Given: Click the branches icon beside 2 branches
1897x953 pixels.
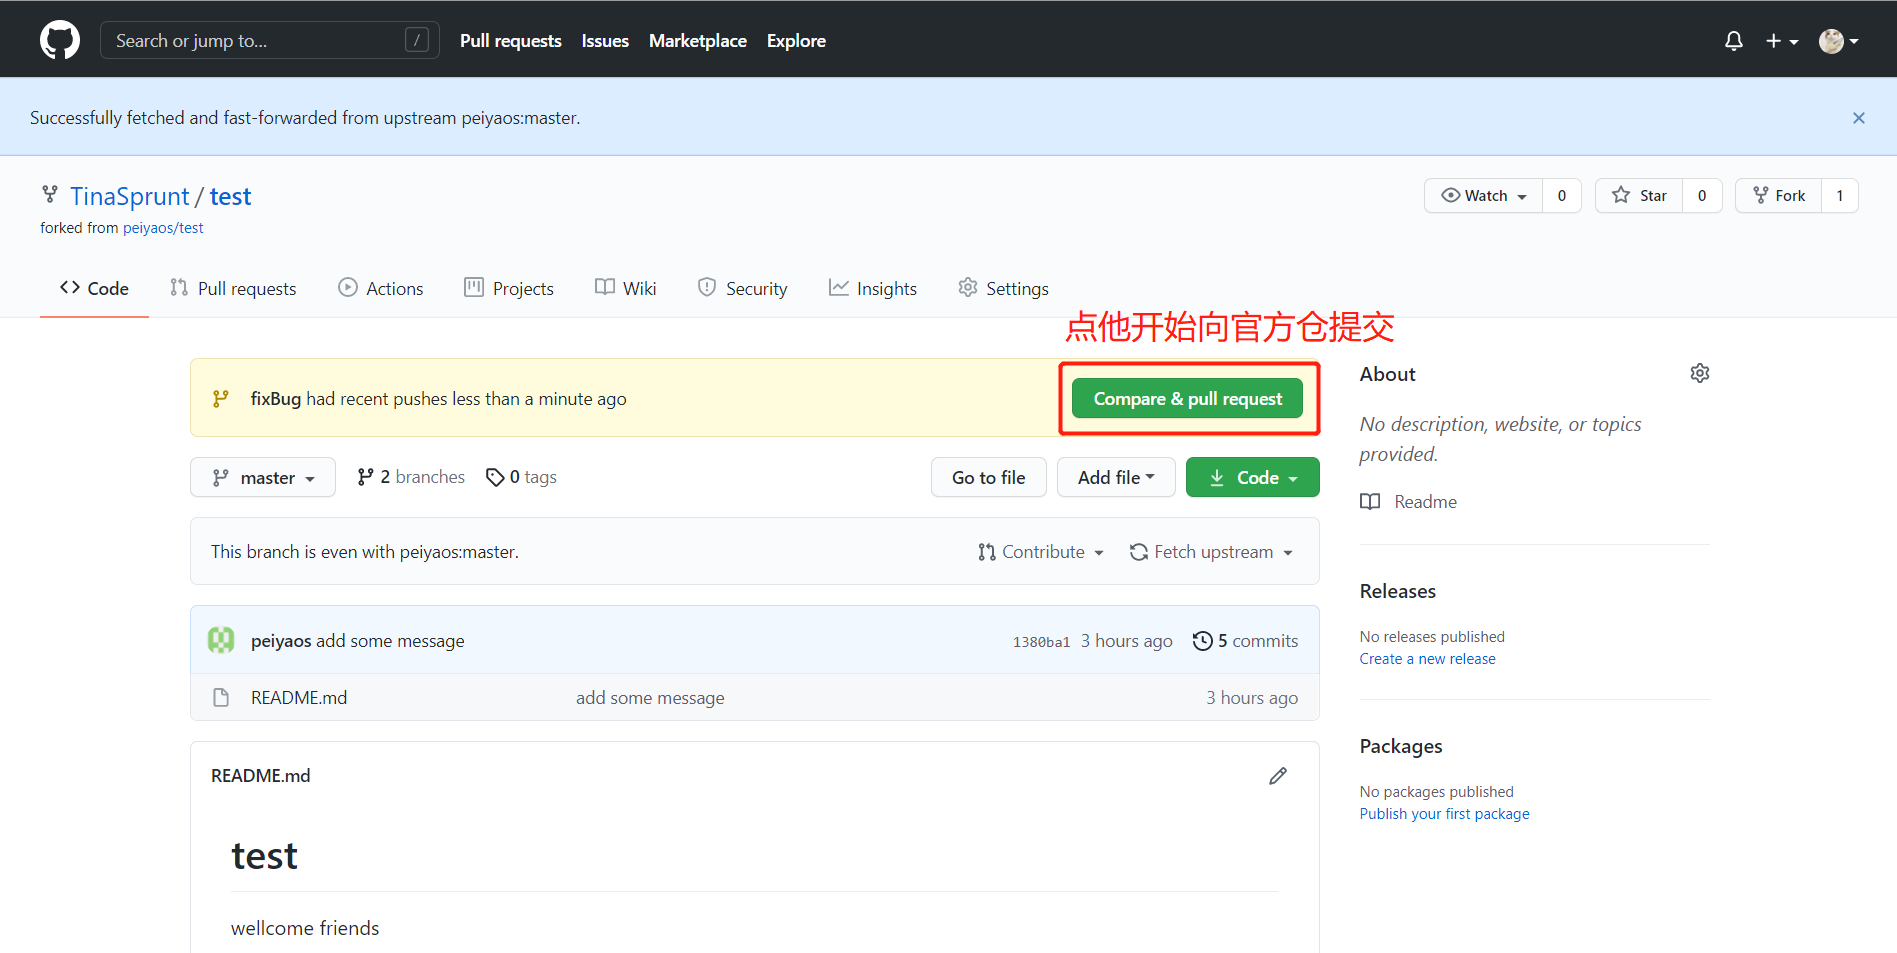Looking at the screenshot, I should 365,477.
